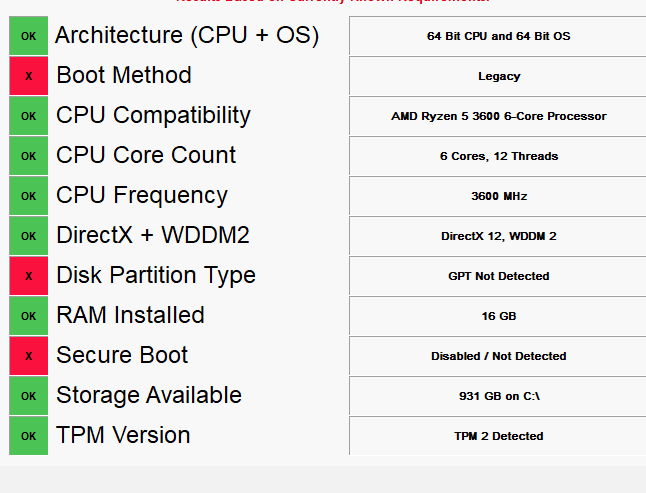
Task: Click the OK status icon for CPU Compatibility
Action: click(x=28, y=116)
